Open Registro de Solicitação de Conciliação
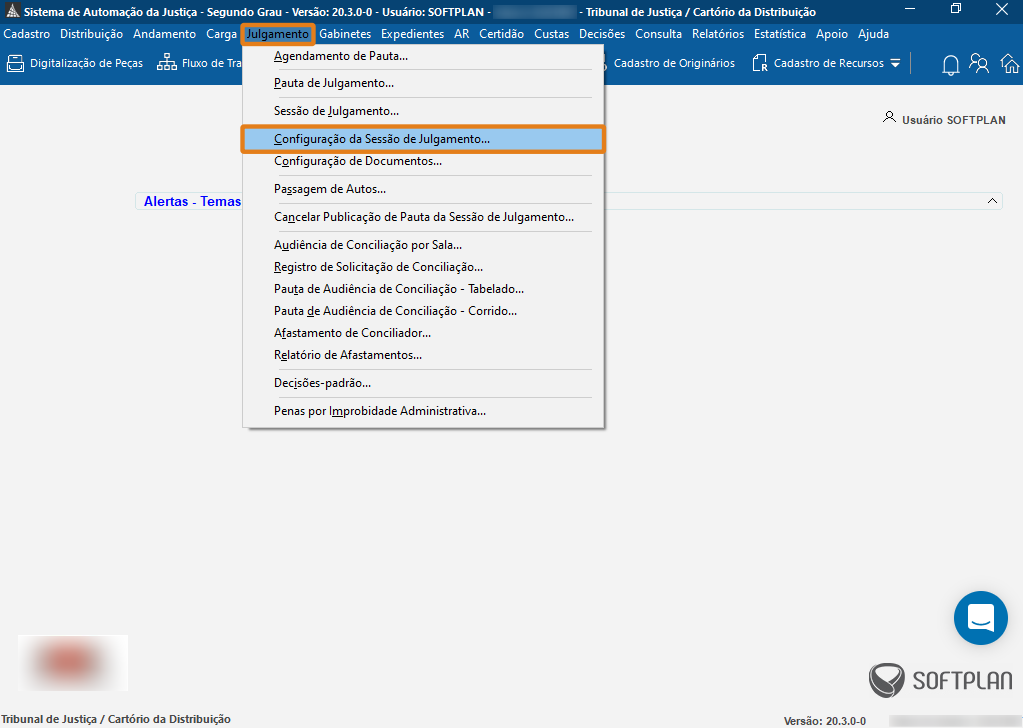The height and width of the screenshot is (728, 1023). (x=423, y=267)
